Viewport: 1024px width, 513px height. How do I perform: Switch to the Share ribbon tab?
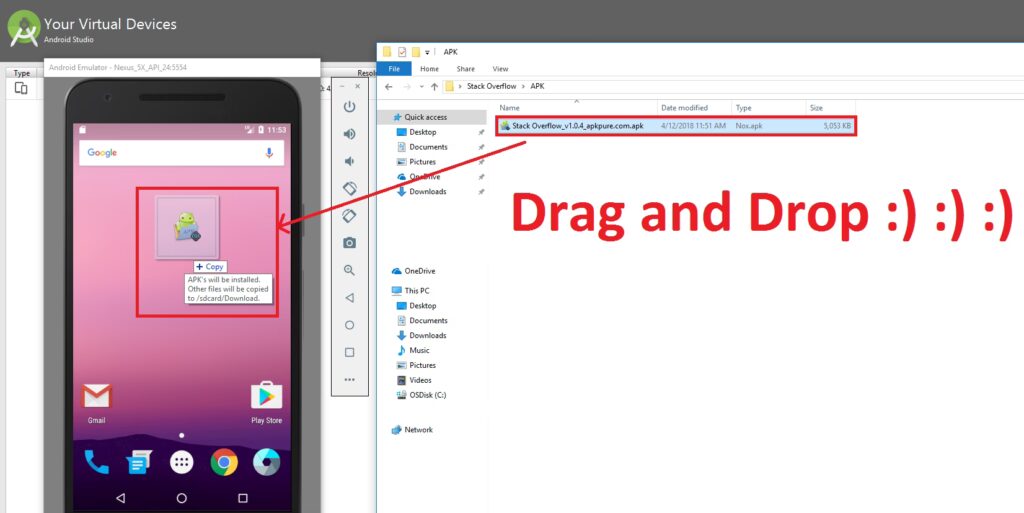pyautogui.click(x=465, y=69)
